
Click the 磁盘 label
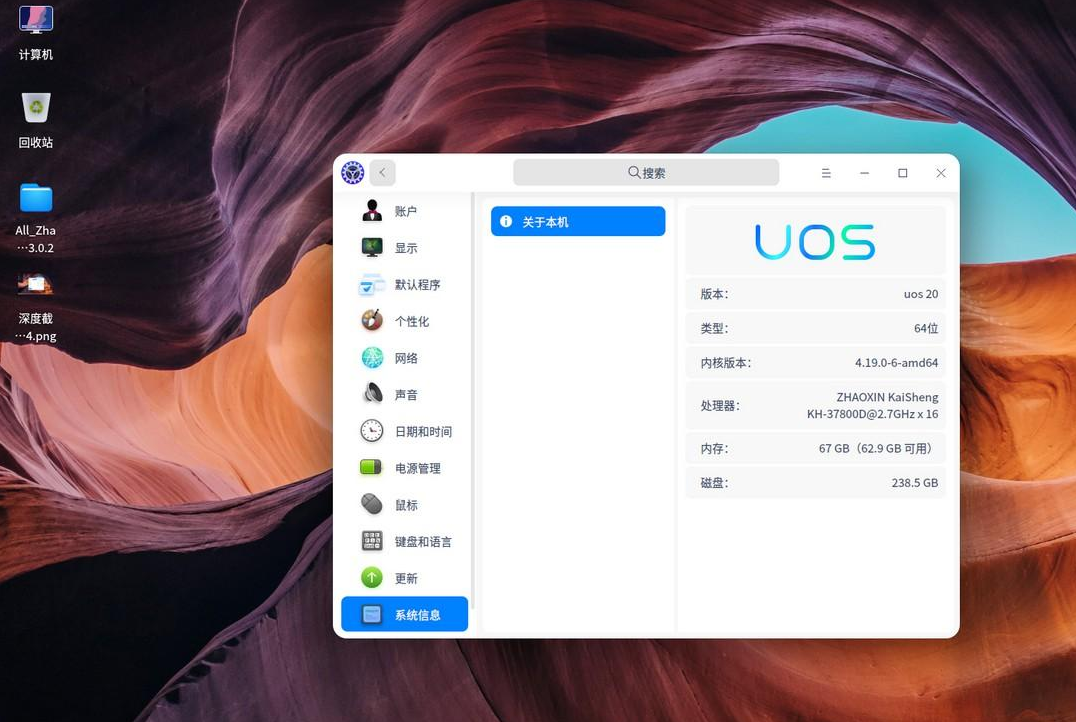[x=714, y=482]
